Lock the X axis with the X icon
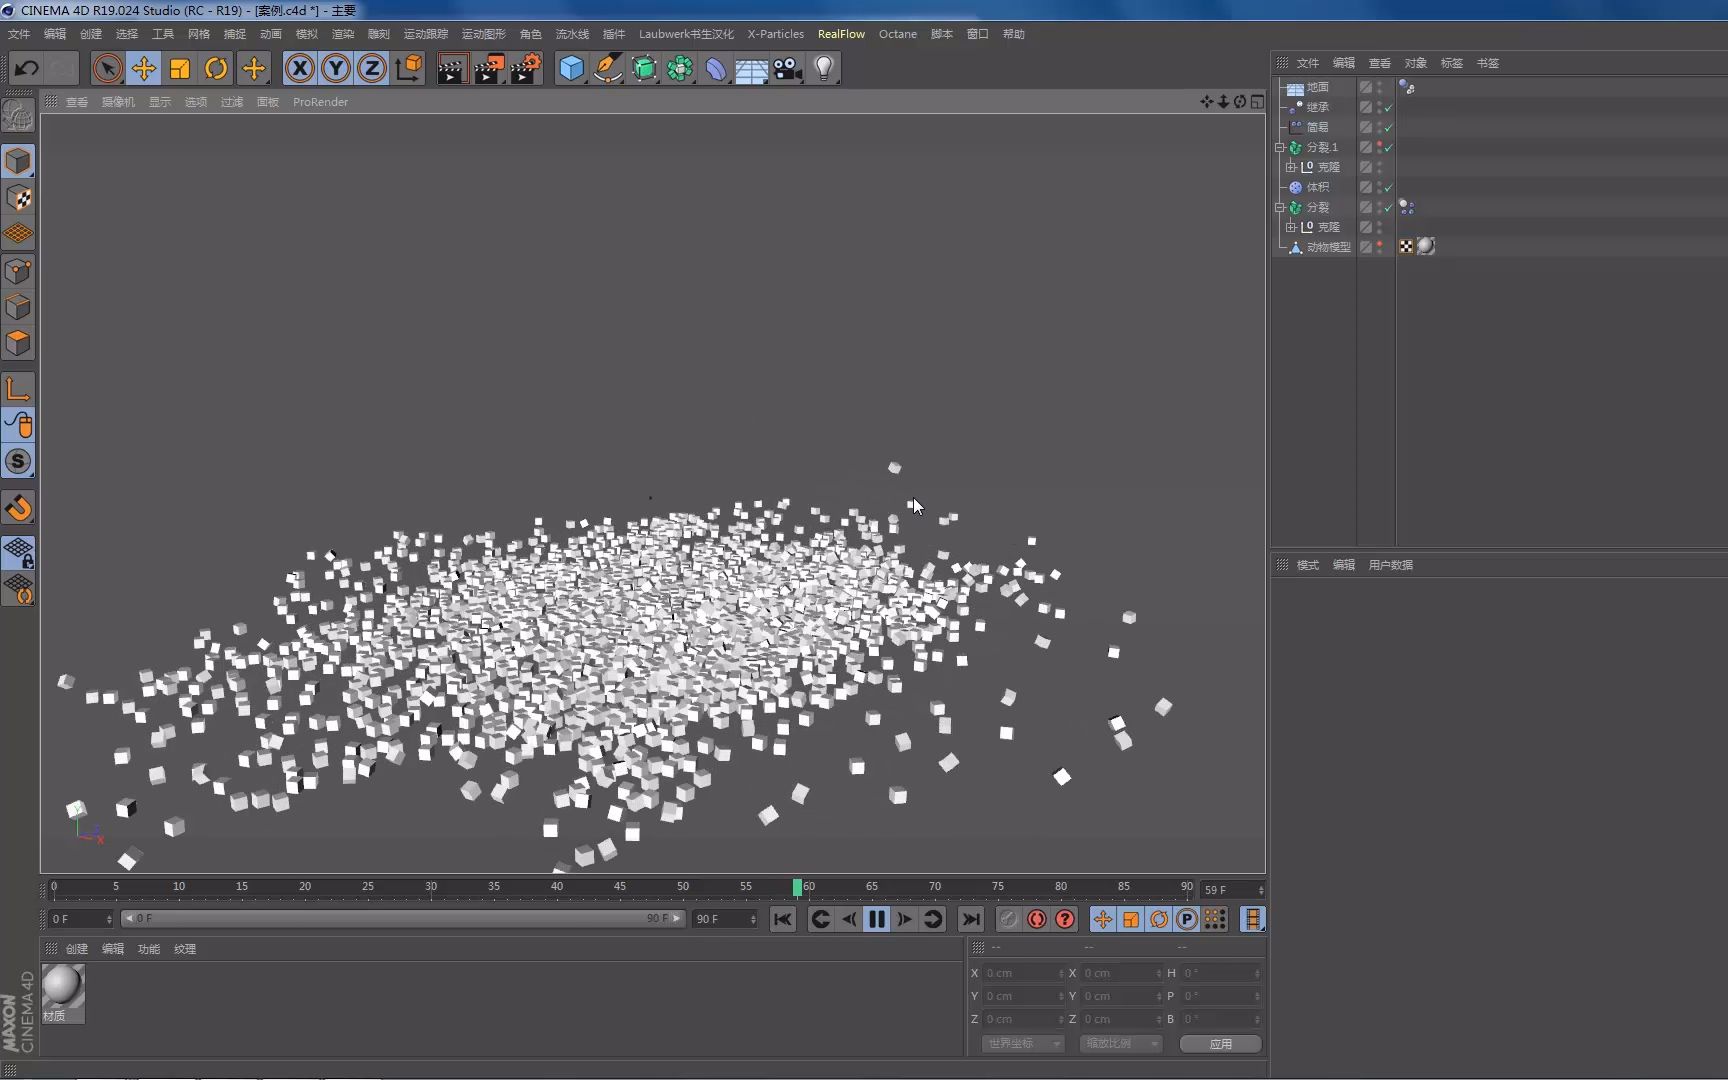This screenshot has width=1728, height=1080. [x=299, y=68]
